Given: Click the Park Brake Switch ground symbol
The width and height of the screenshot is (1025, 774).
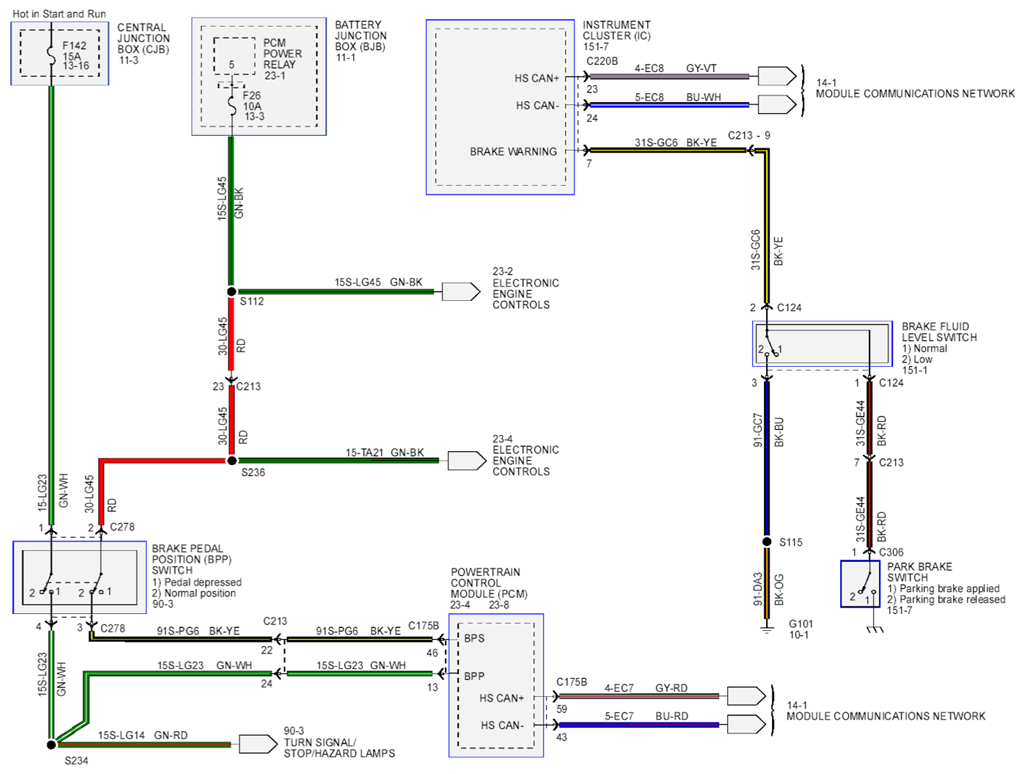Looking at the screenshot, I should click(x=875, y=629).
